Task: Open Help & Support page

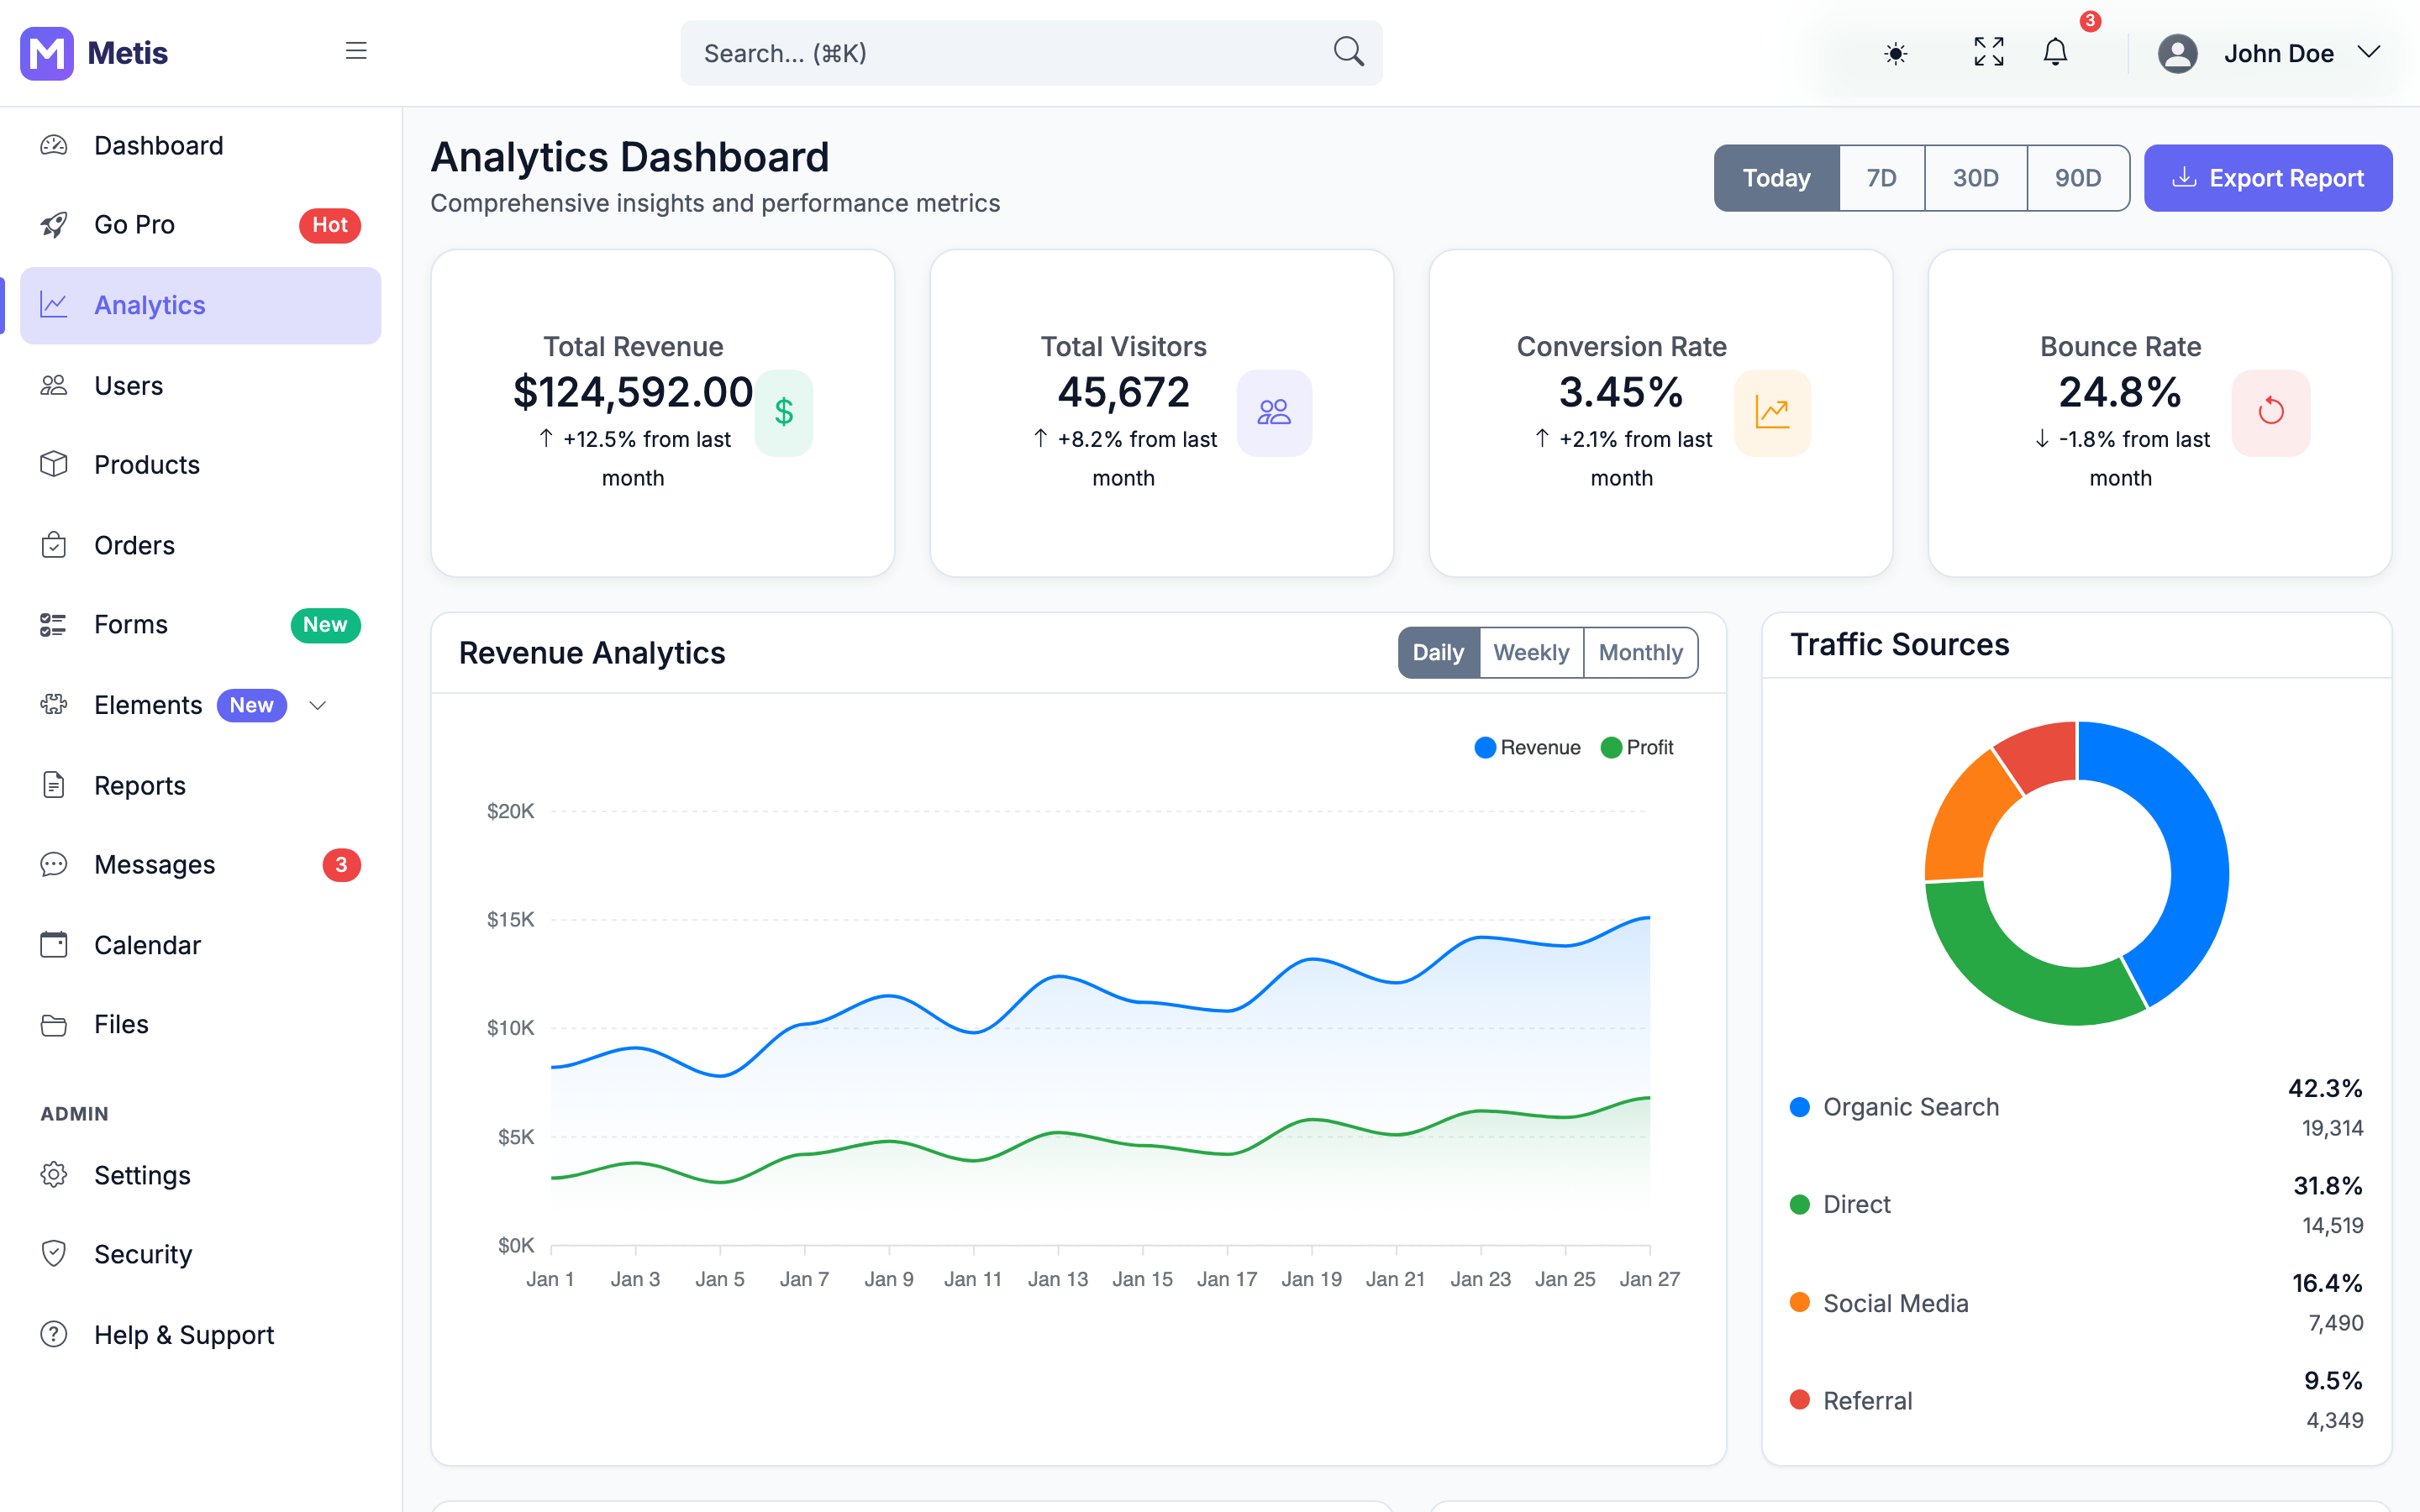Action: pos(200,1334)
